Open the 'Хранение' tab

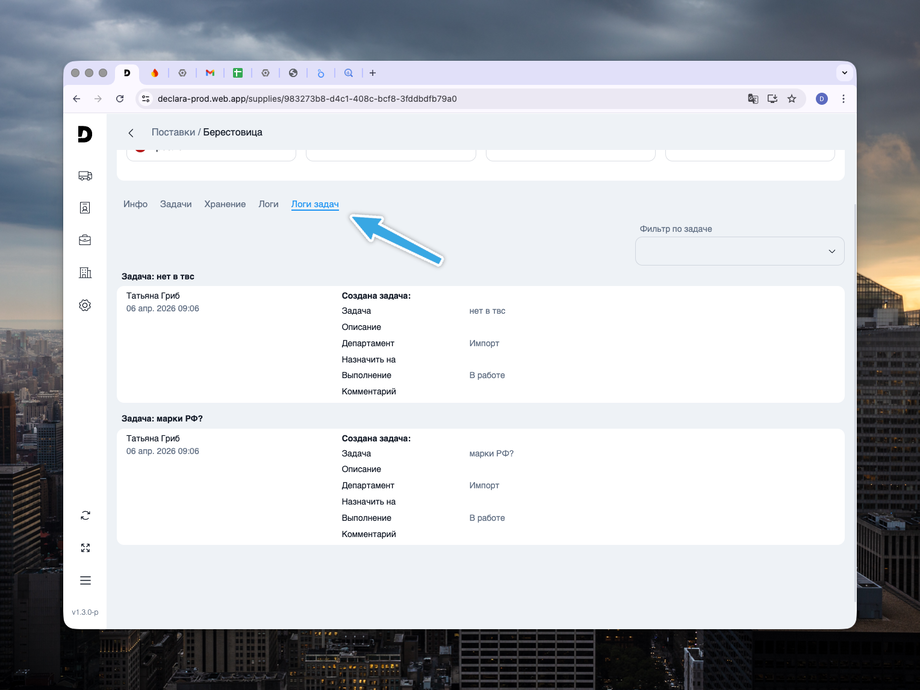[225, 204]
